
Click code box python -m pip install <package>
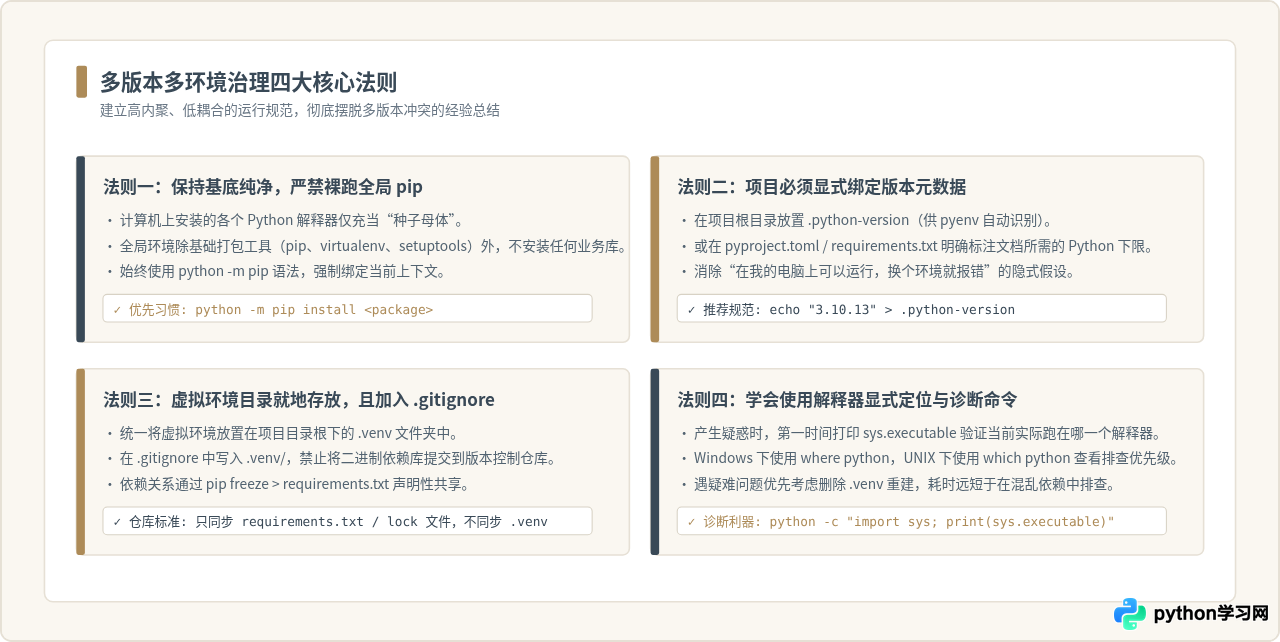tap(347, 309)
